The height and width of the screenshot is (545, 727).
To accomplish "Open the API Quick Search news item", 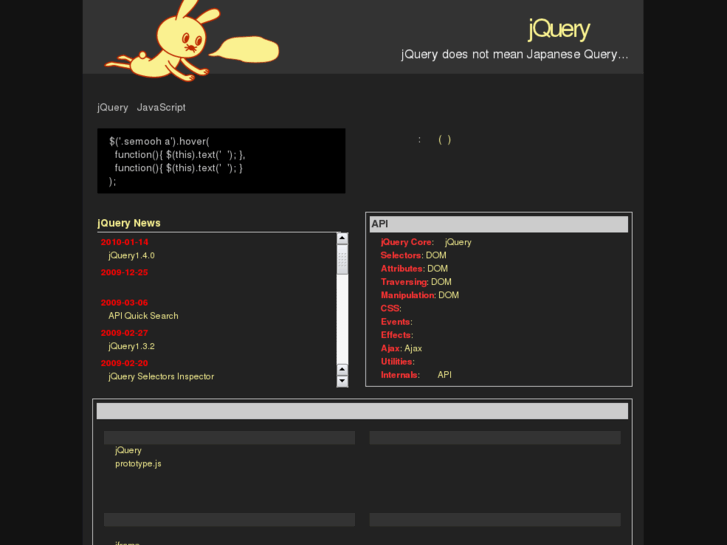I will click(x=143, y=316).
